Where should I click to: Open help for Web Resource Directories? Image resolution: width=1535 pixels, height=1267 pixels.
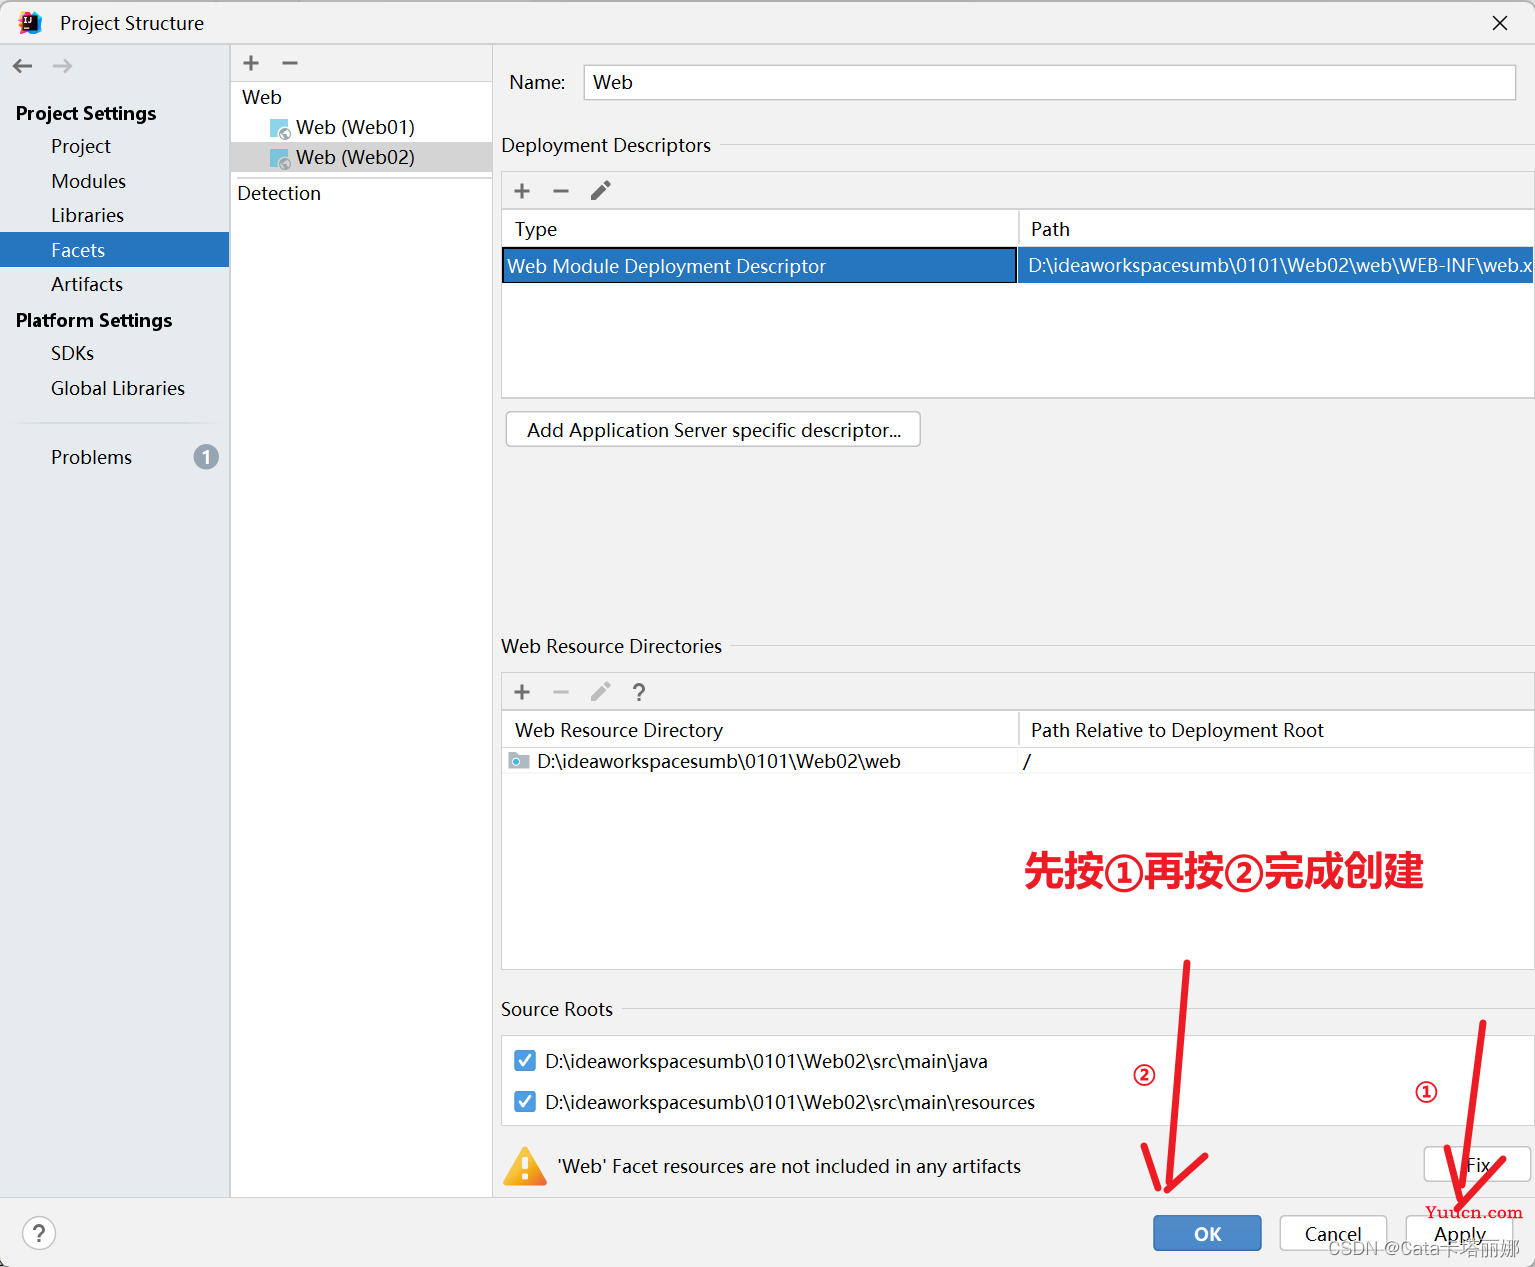point(639,692)
